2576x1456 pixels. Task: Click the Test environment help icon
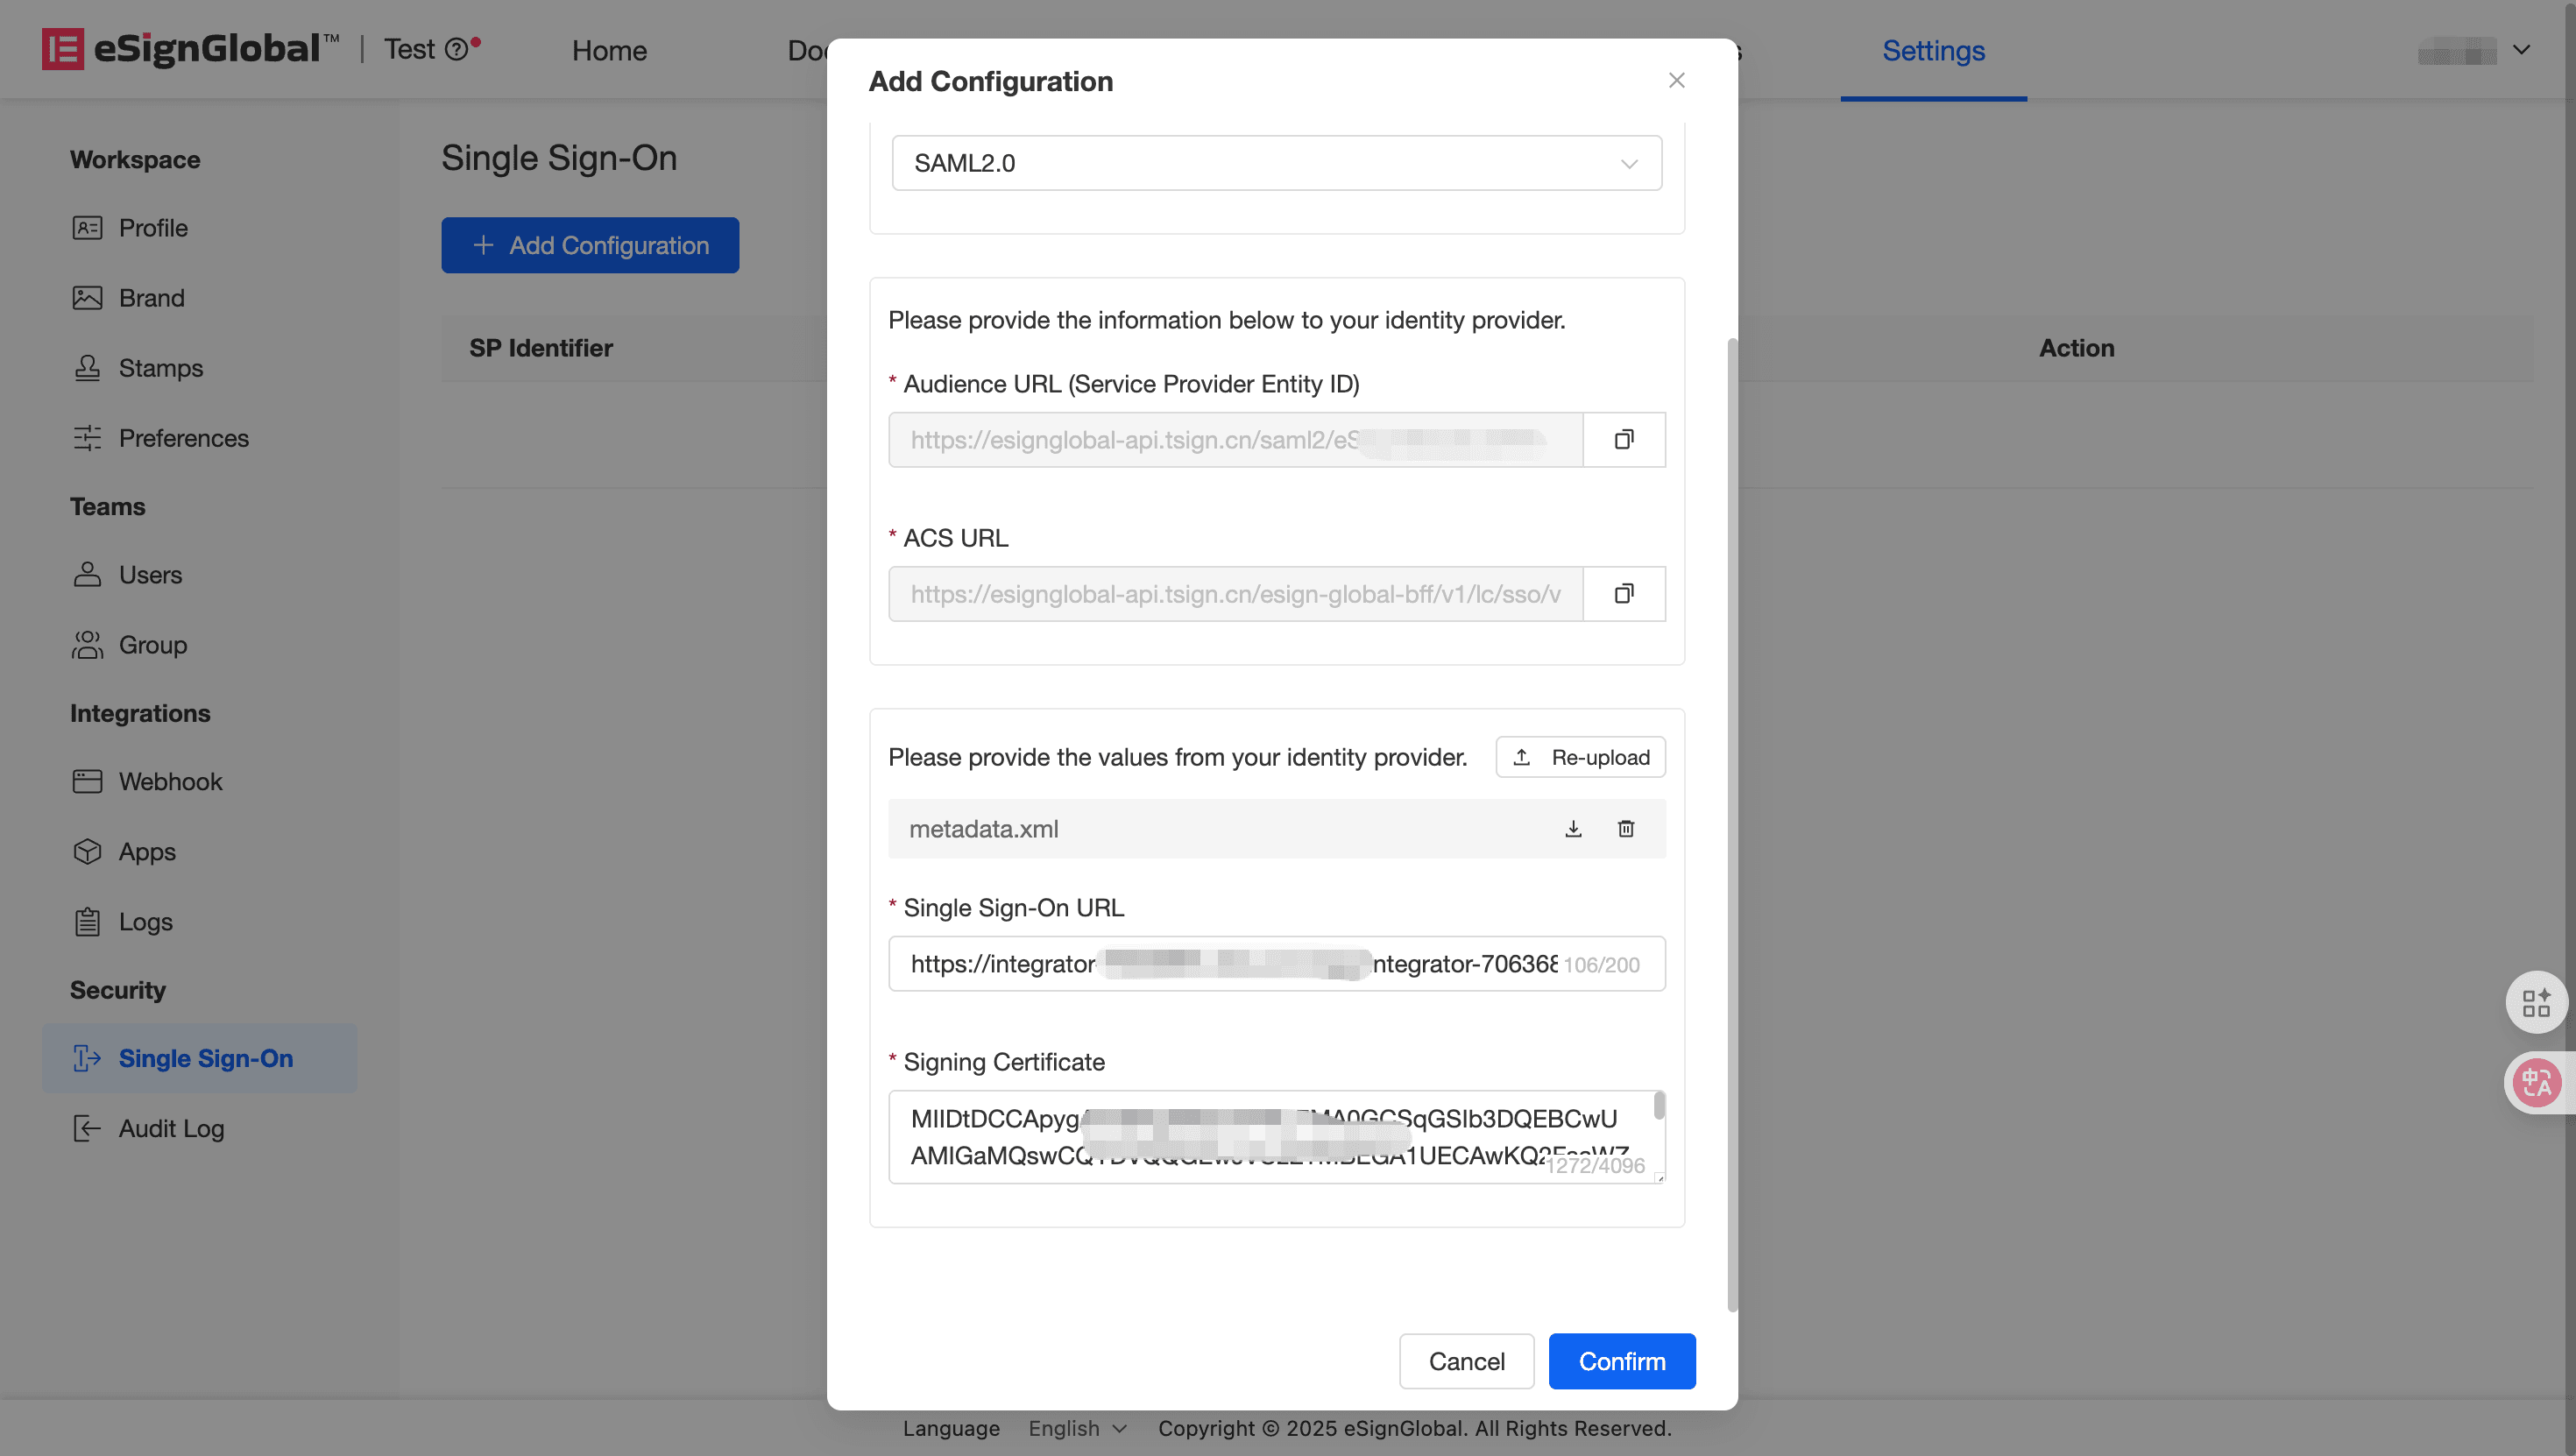tap(456, 50)
